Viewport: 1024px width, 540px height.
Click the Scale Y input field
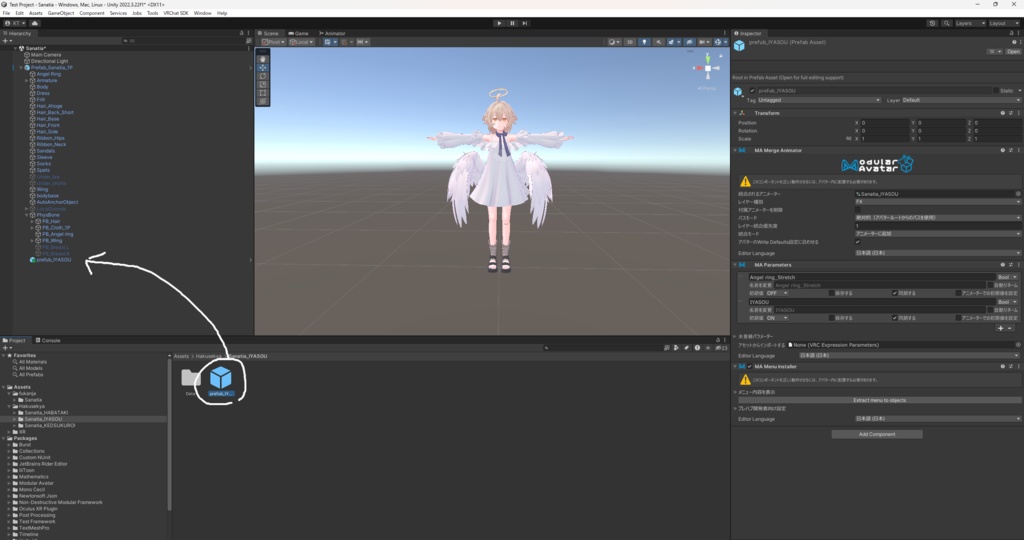pyautogui.click(x=940, y=138)
